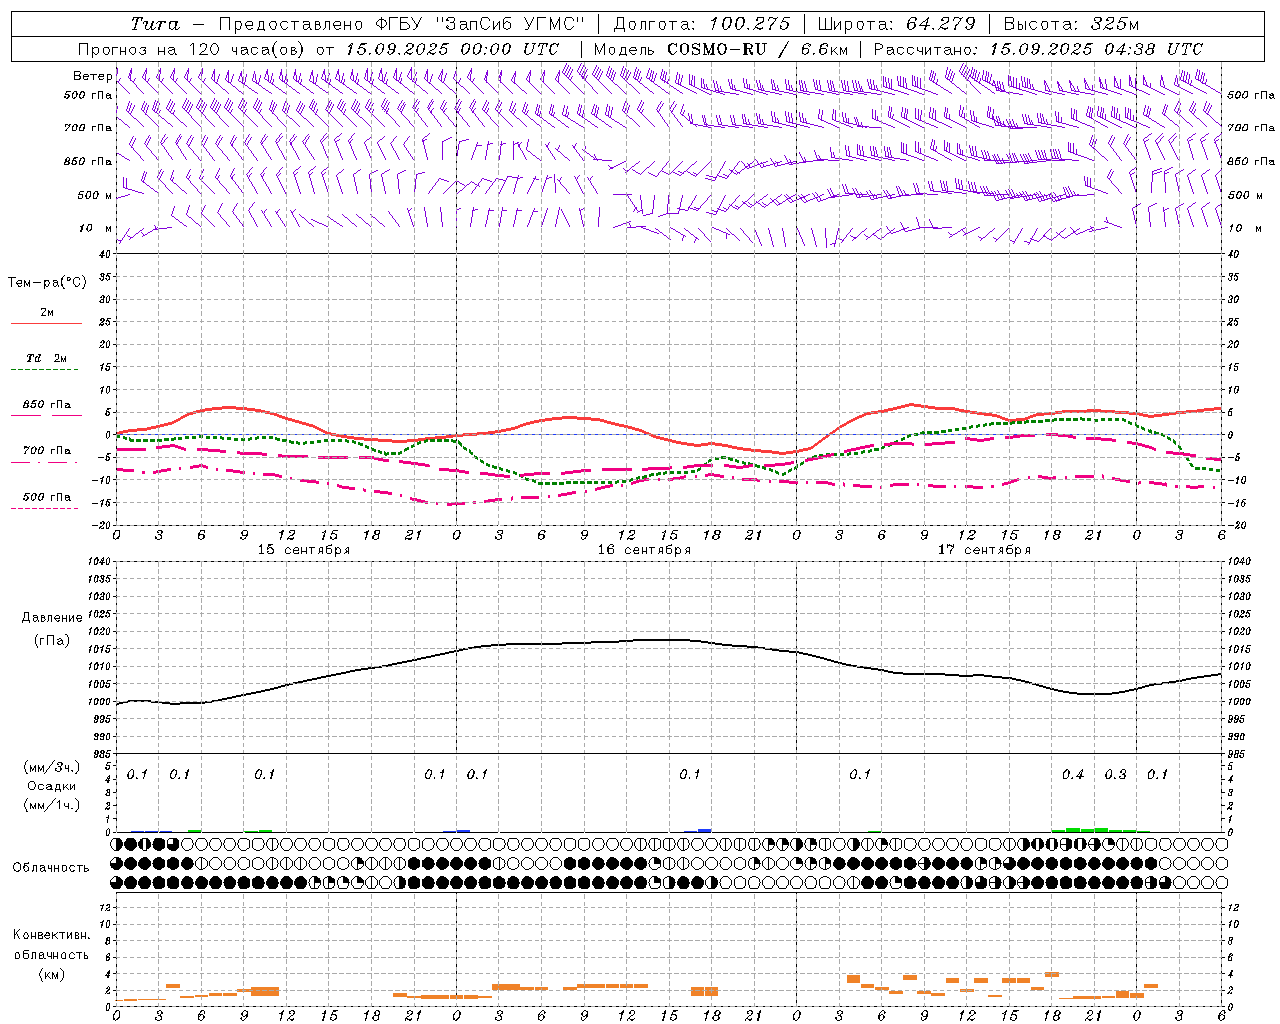Click the '(гПа)' pressure unit label
The image size is (1280, 1024).
pyautogui.click(x=52, y=640)
